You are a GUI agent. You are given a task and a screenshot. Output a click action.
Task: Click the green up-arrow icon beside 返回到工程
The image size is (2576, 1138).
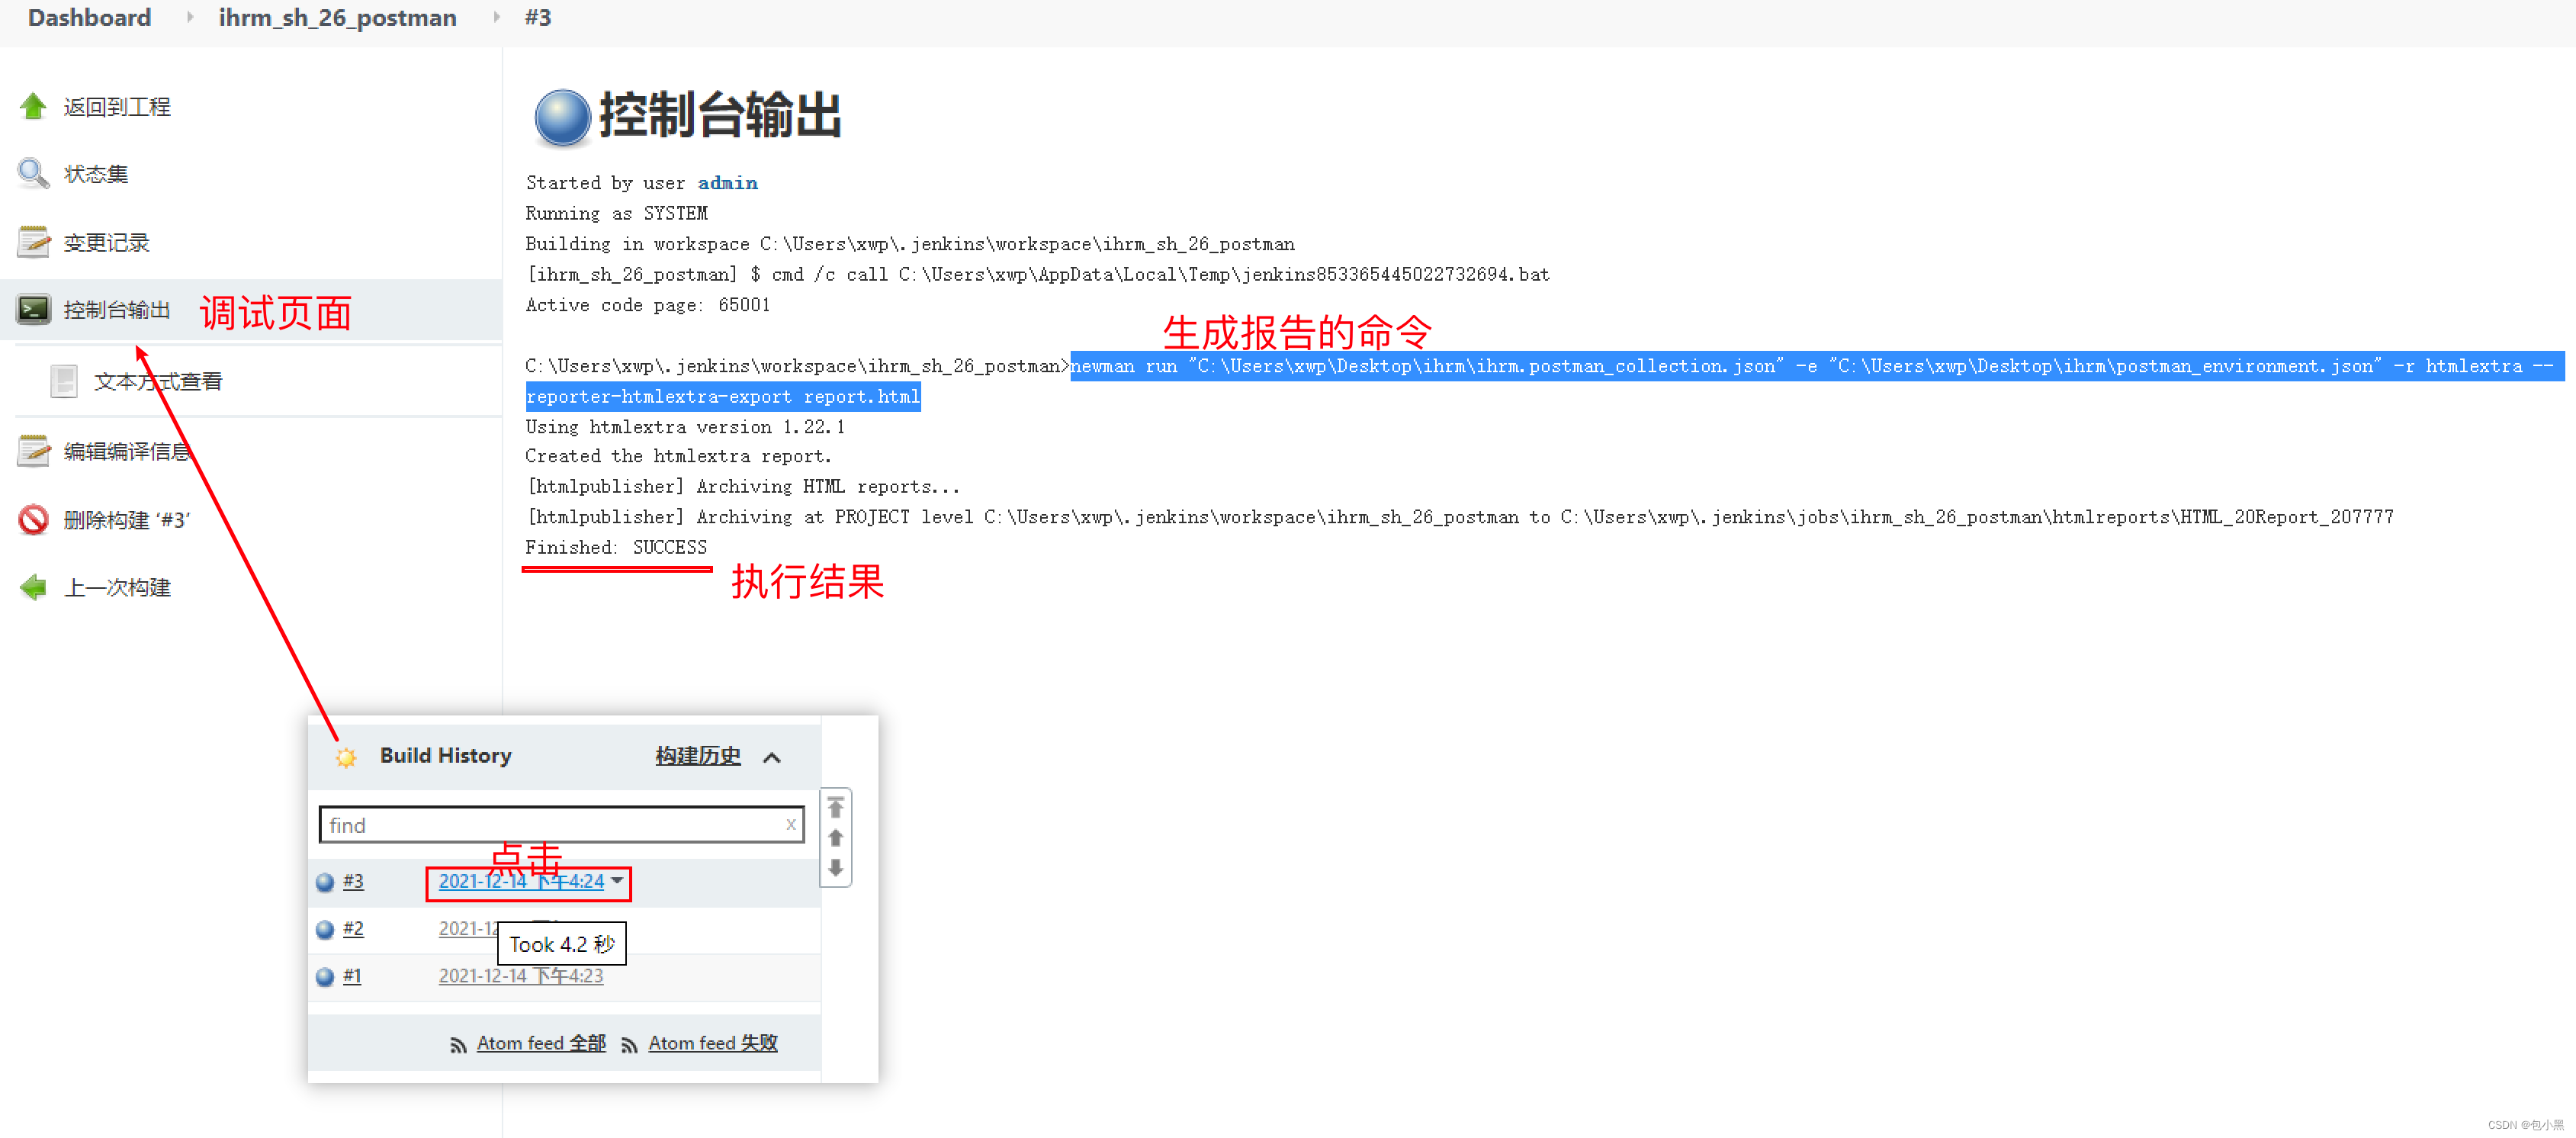click(x=33, y=106)
